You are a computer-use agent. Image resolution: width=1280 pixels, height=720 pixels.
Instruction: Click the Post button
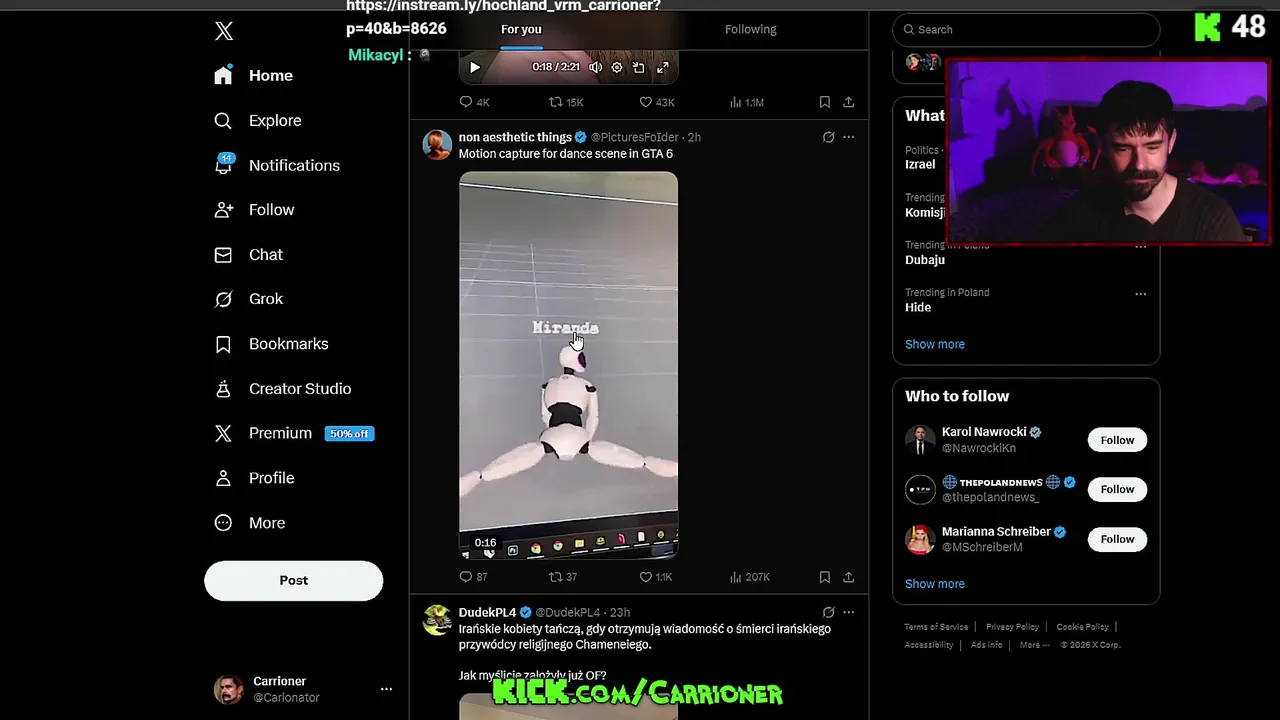(293, 580)
